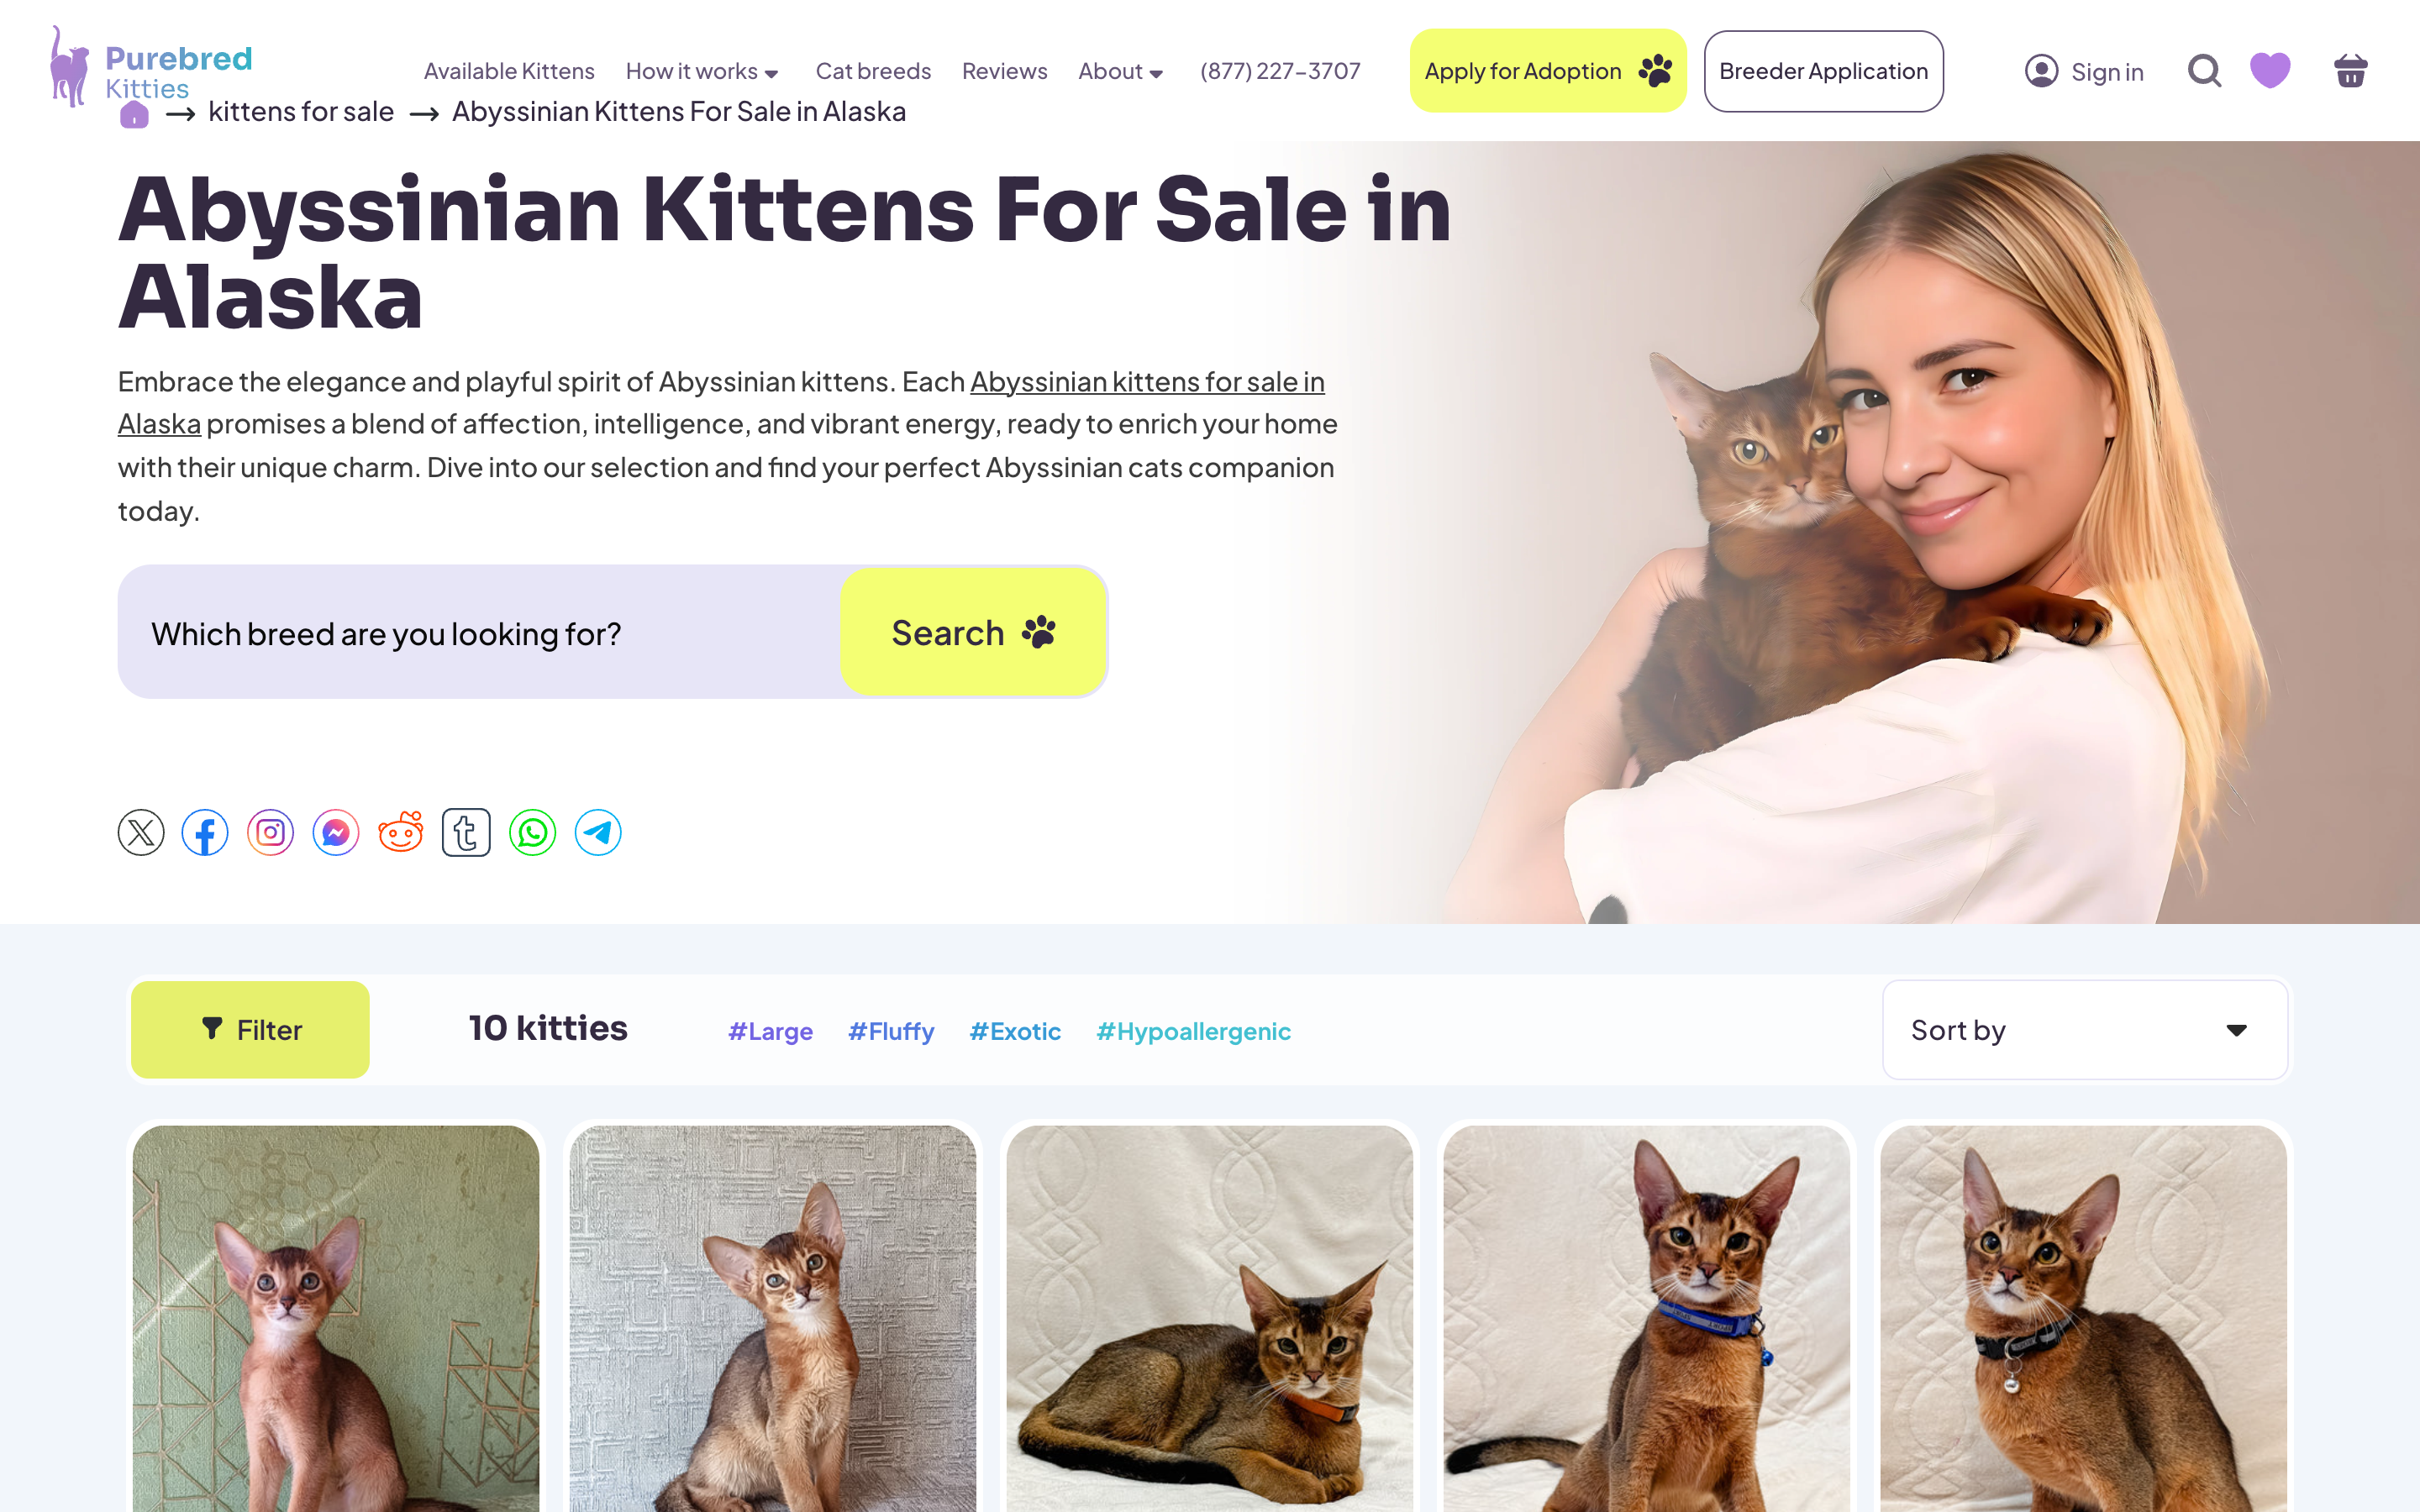
Task: Share via WhatsApp icon
Action: [x=532, y=832]
